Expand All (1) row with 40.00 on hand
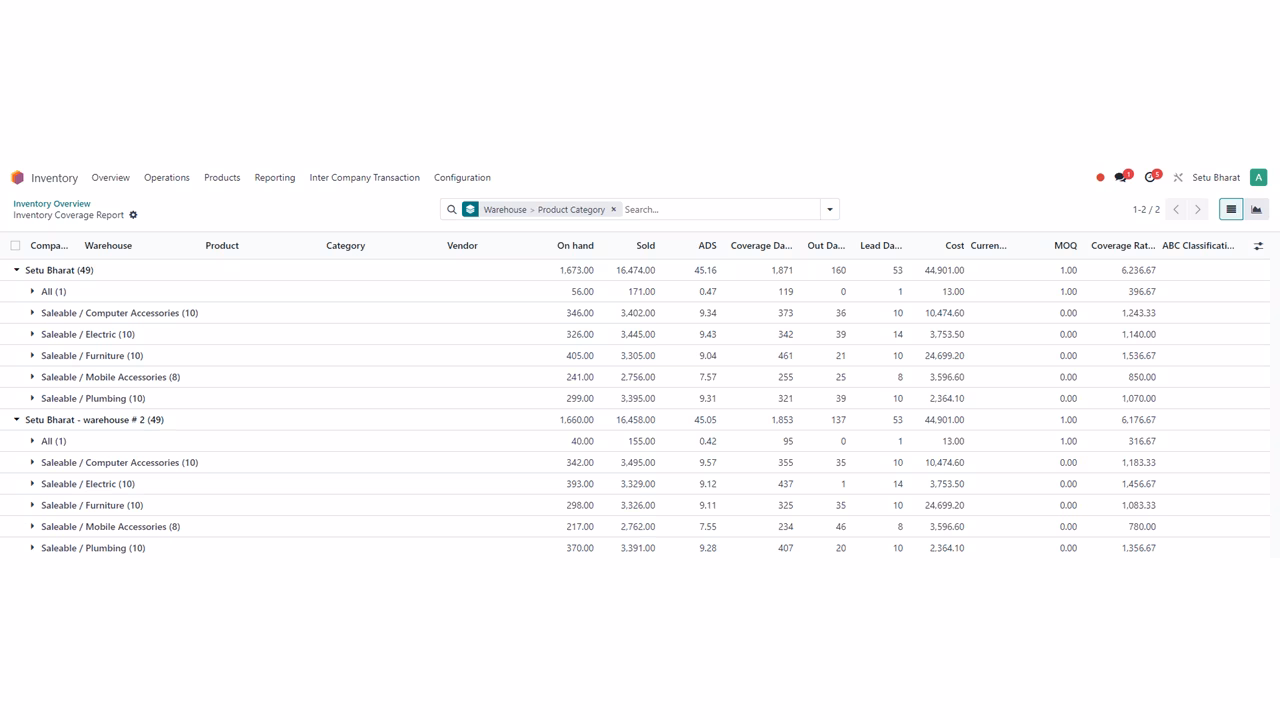Image resolution: width=1280 pixels, height=720 pixels. 32,441
